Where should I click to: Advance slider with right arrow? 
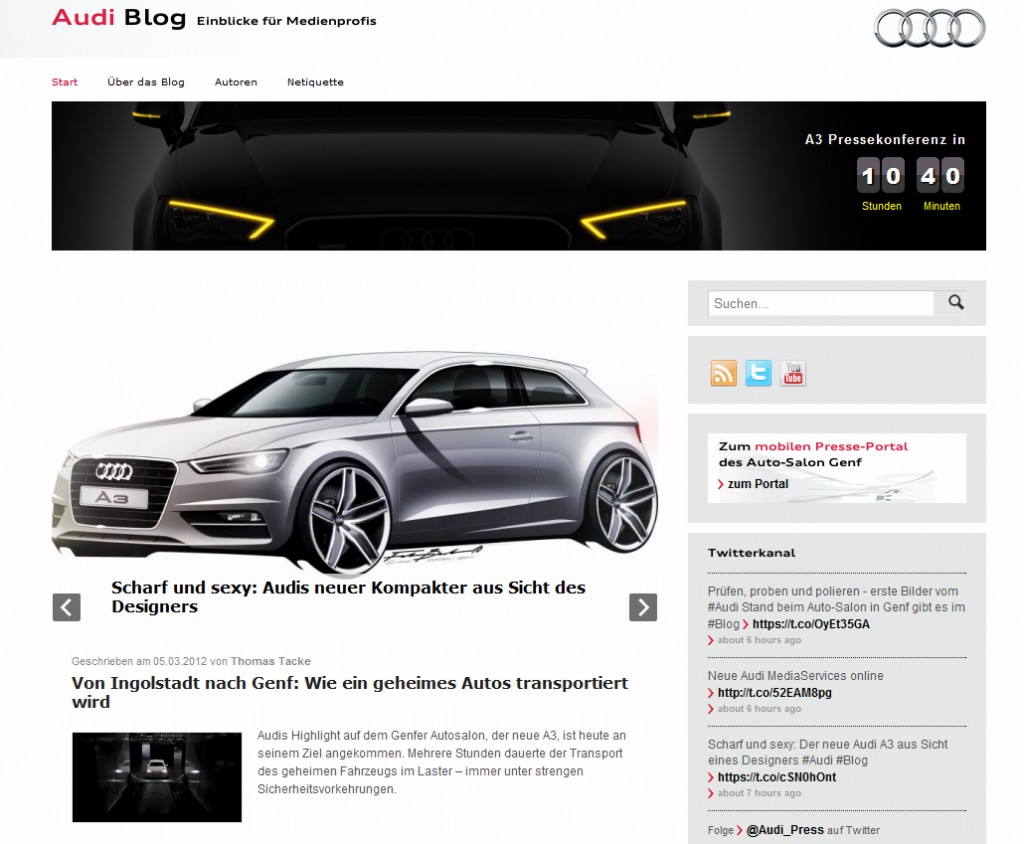[642, 607]
